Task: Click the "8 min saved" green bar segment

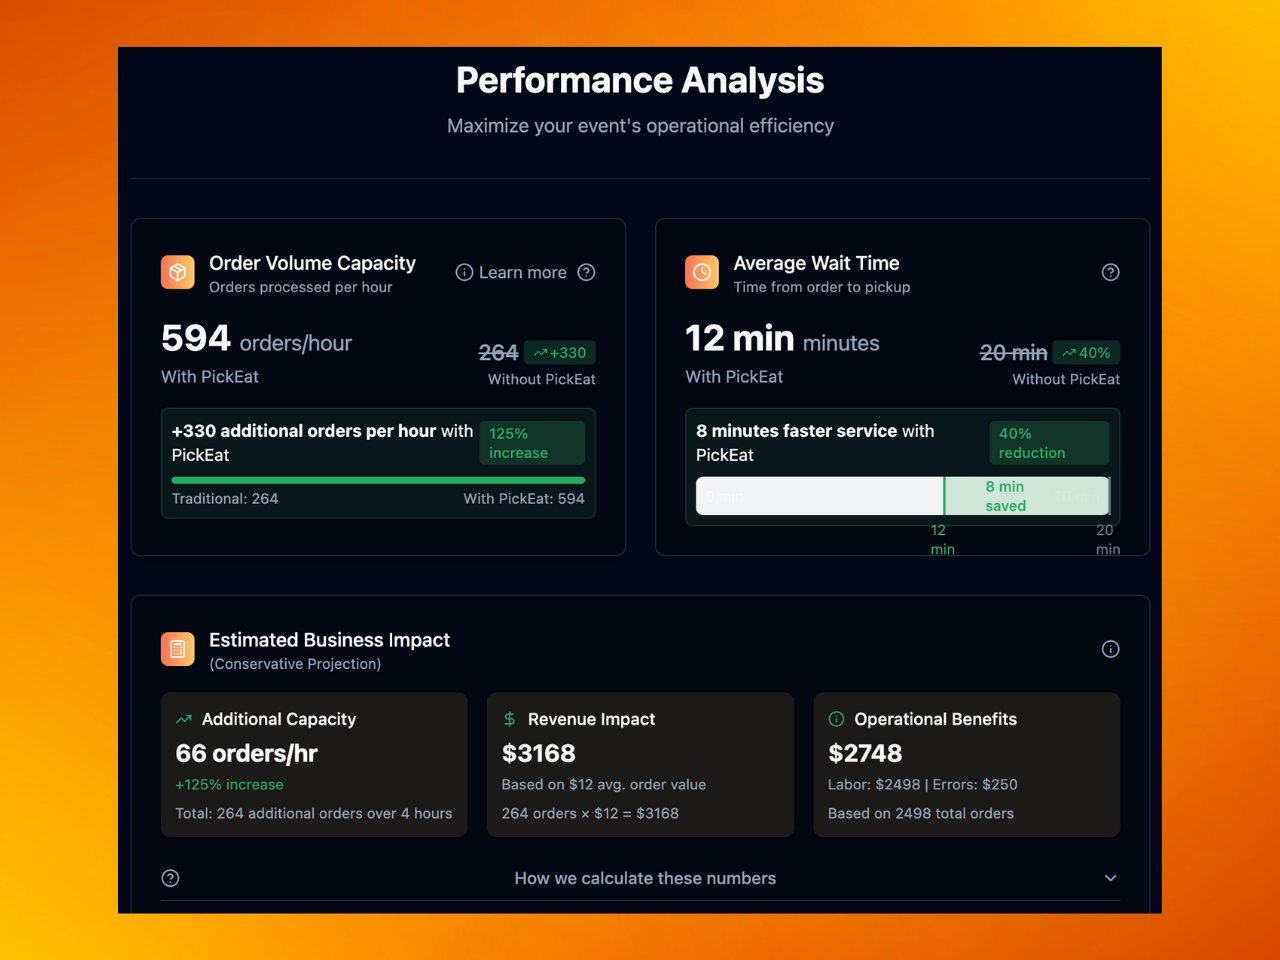Action: click(x=1027, y=496)
